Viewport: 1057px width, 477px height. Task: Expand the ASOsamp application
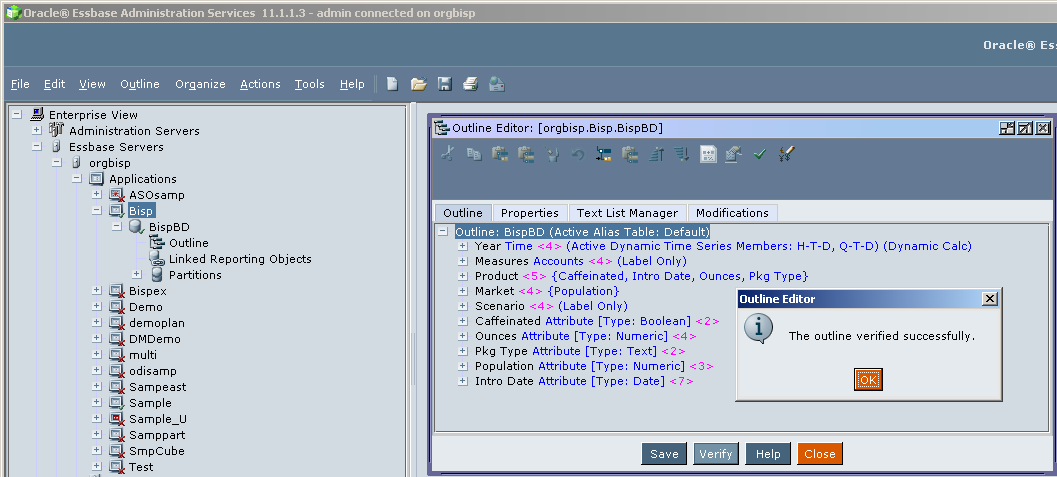click(96, 195)
